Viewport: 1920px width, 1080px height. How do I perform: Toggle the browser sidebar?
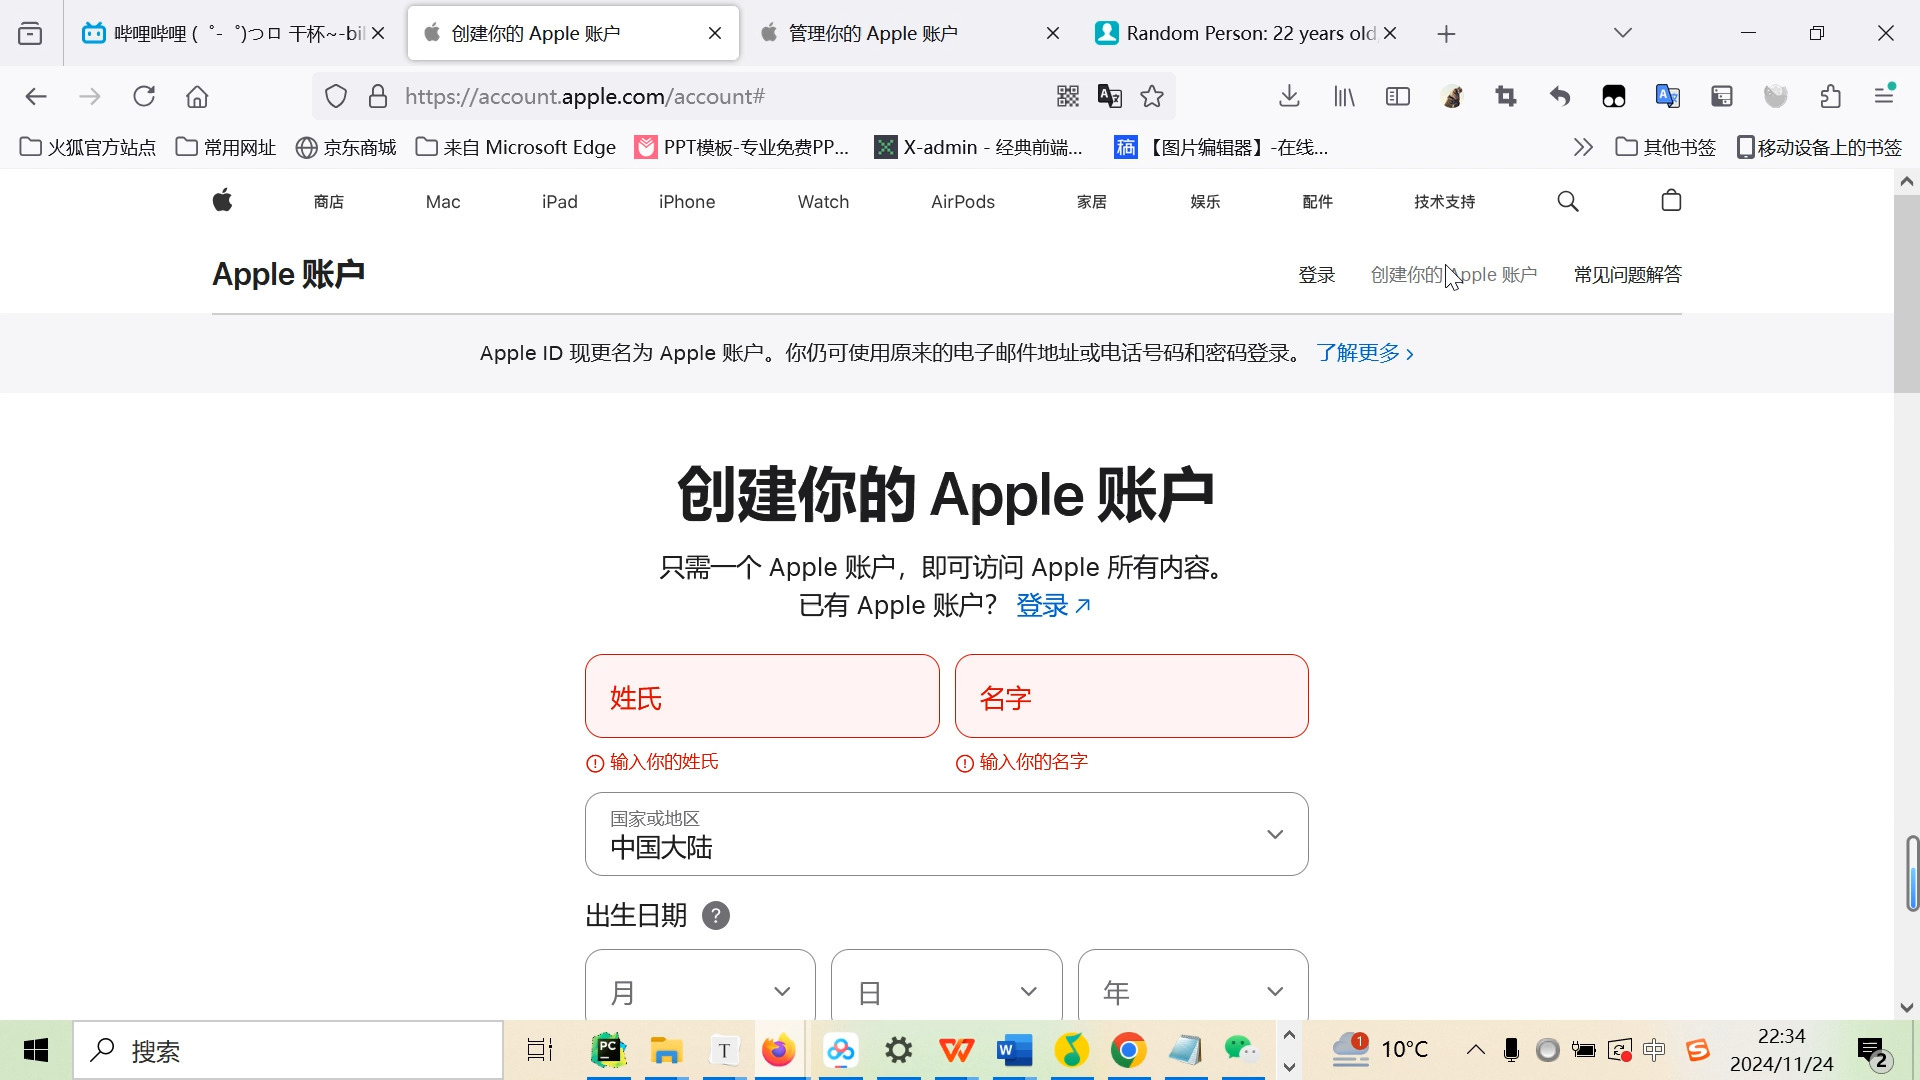click(1397, 96)
